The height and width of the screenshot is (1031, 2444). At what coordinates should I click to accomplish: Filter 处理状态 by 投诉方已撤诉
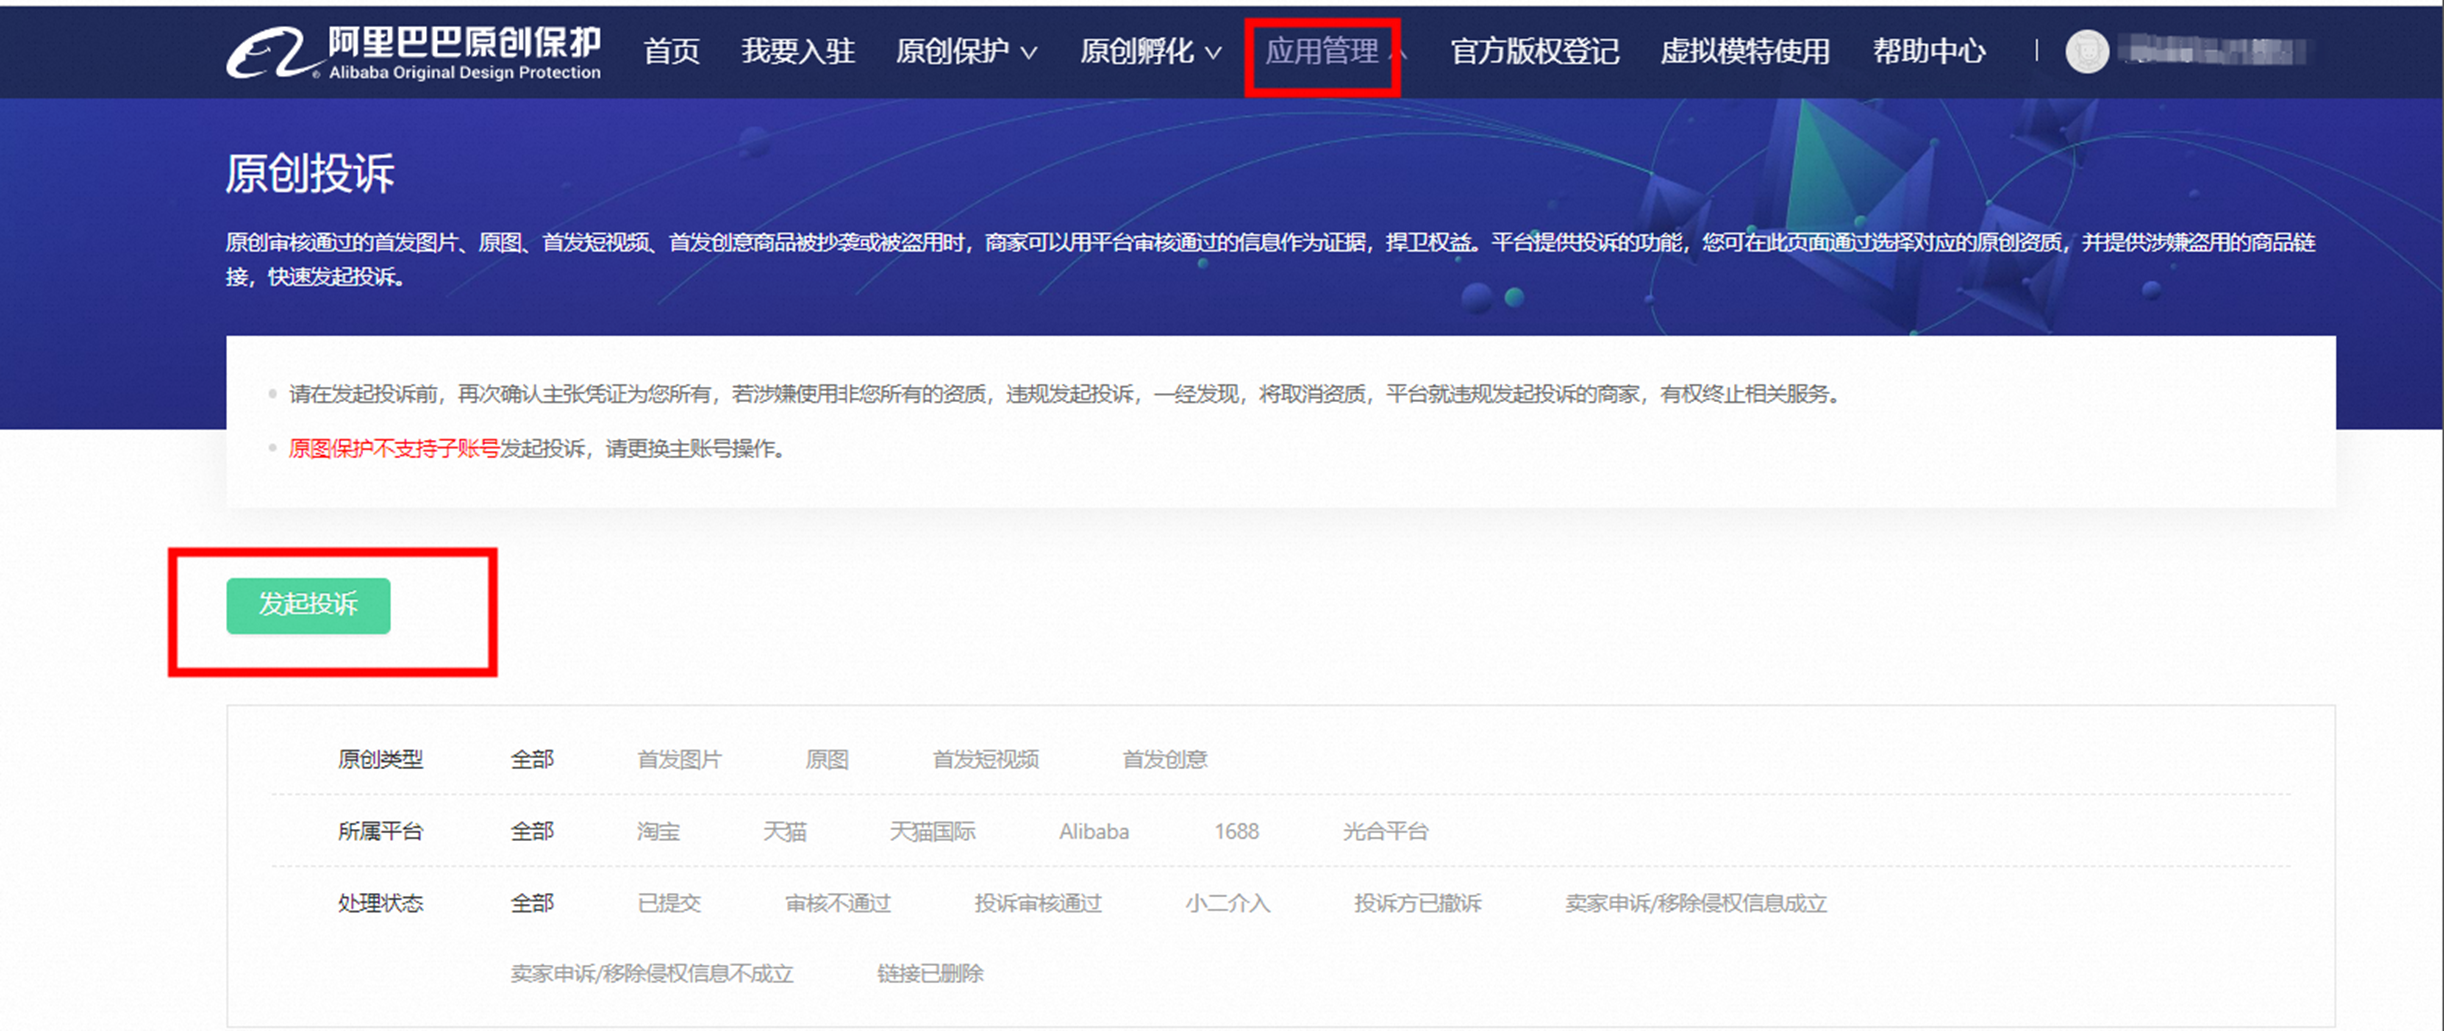click(1418, 904)
